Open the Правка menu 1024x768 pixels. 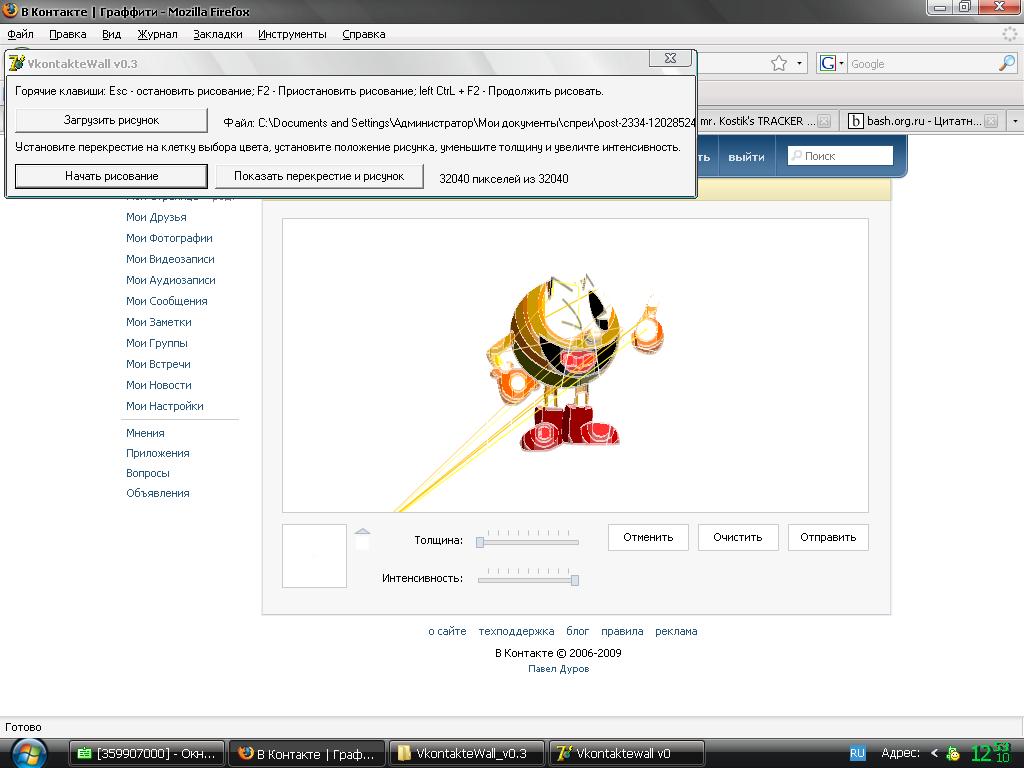[67, 34]
